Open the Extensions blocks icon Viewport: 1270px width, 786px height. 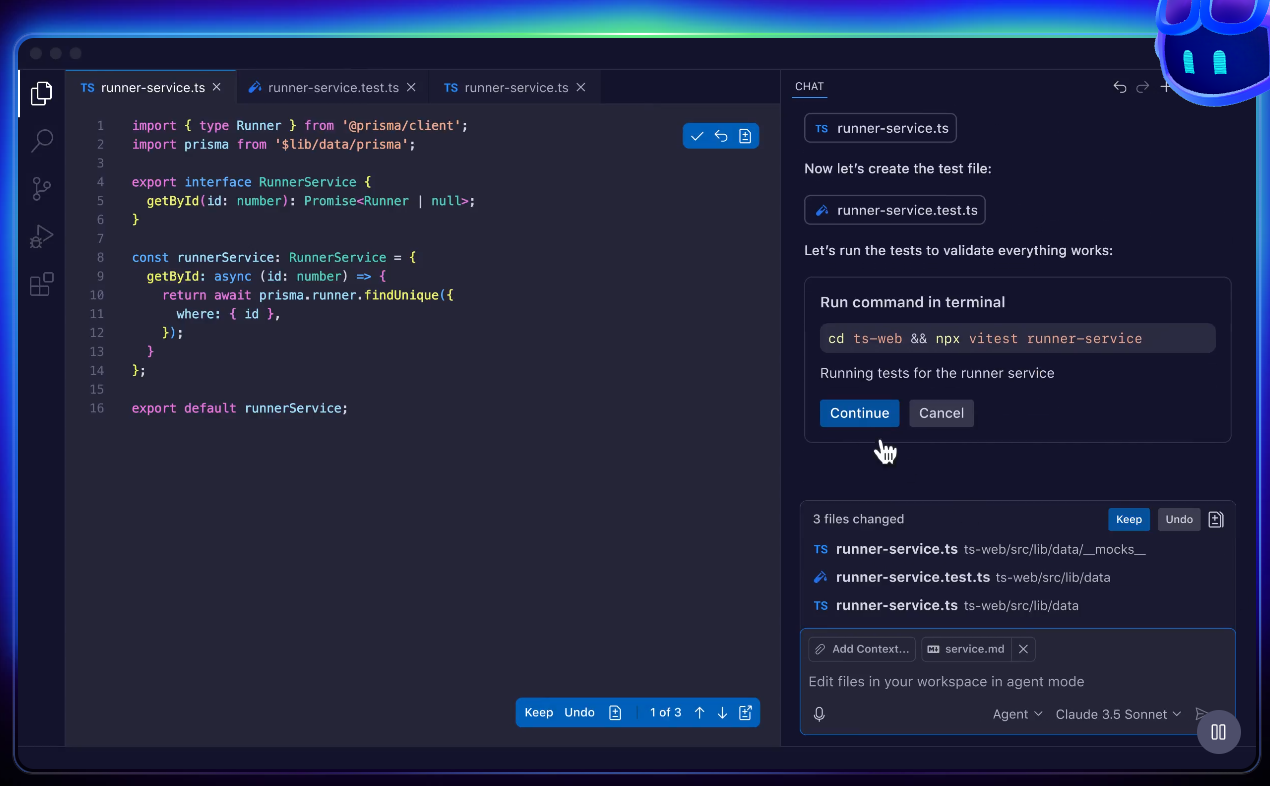coord(41,285)
